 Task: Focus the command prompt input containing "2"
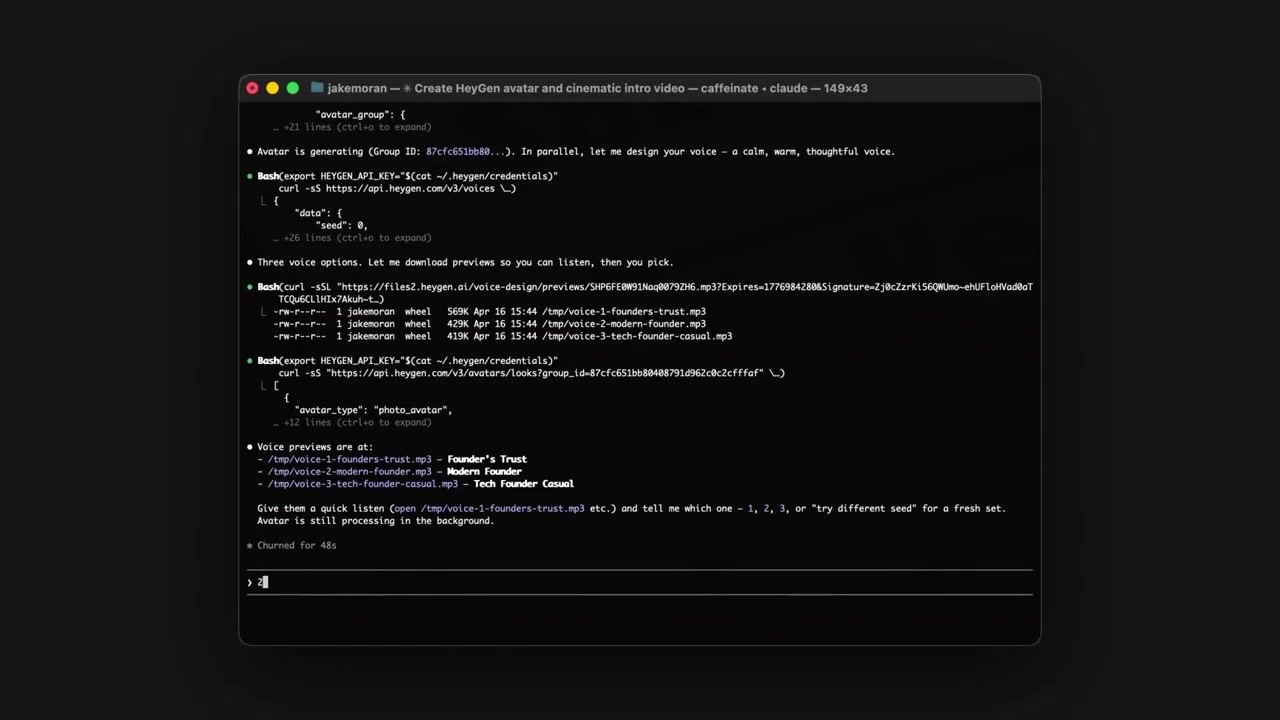pos(640,582)
